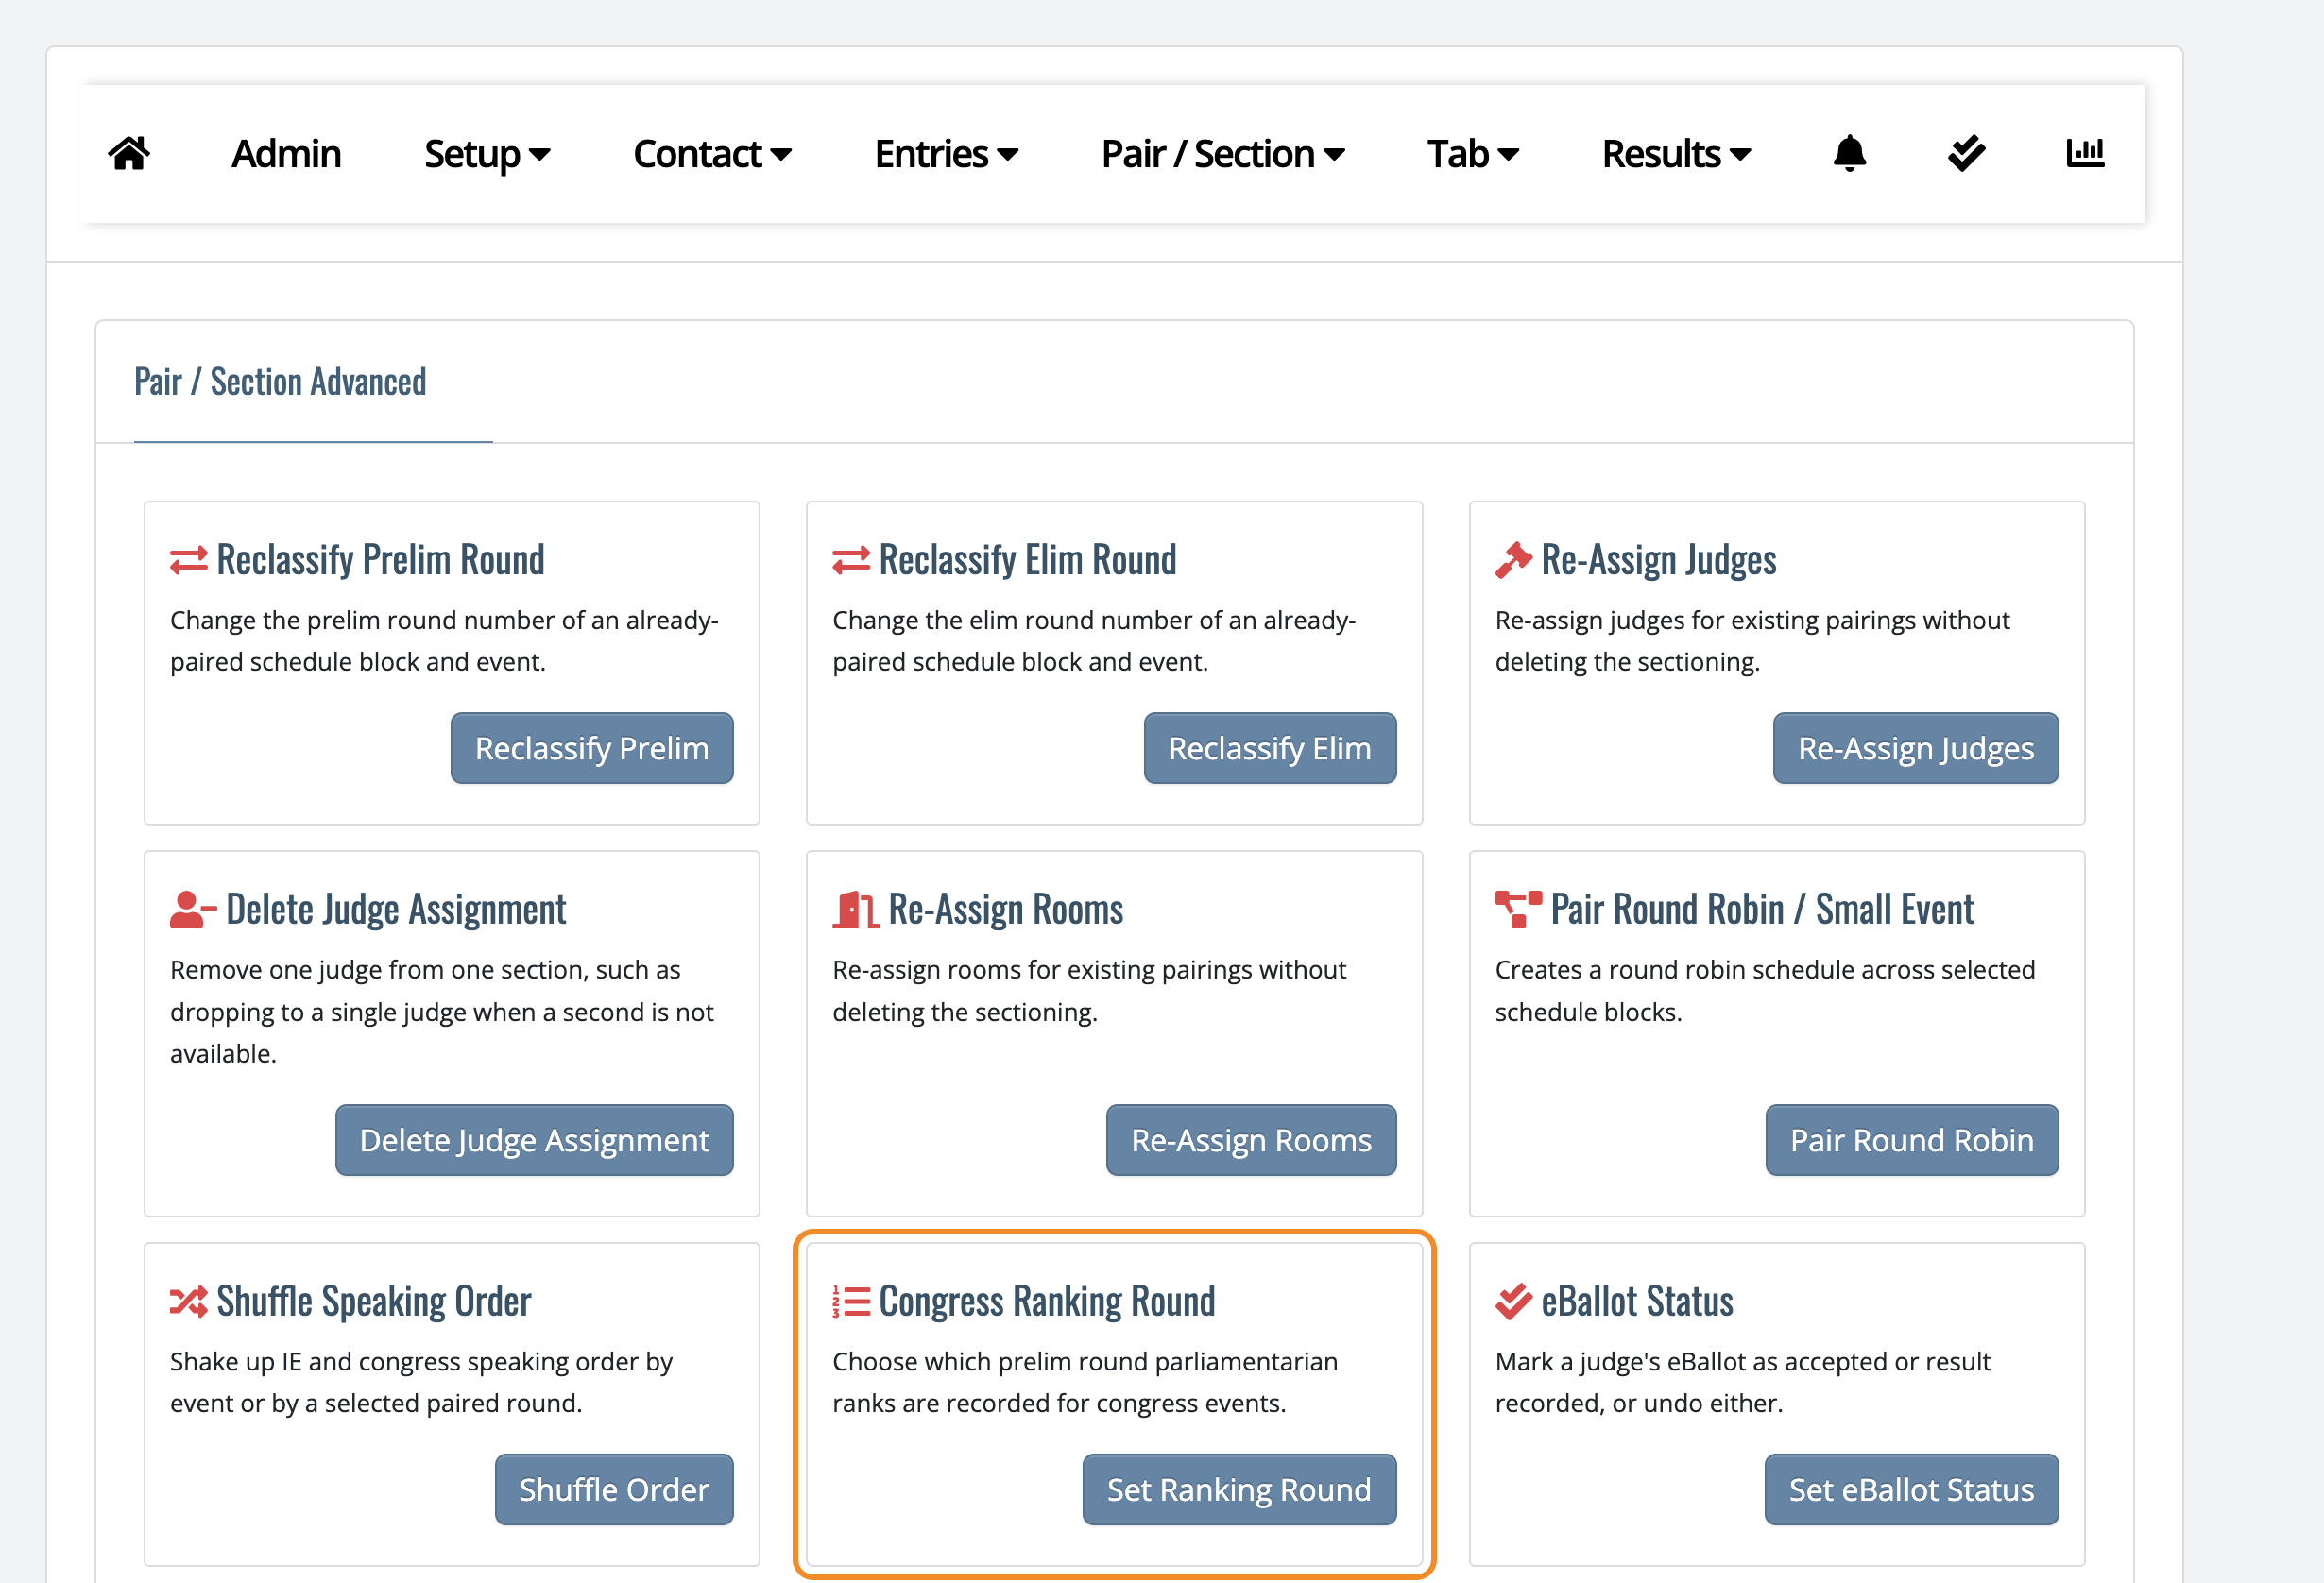This screenshot has height=1583, width=2324.
Task: Open the Pair / Section dropdown menu
Action: tap(1222, 154)
